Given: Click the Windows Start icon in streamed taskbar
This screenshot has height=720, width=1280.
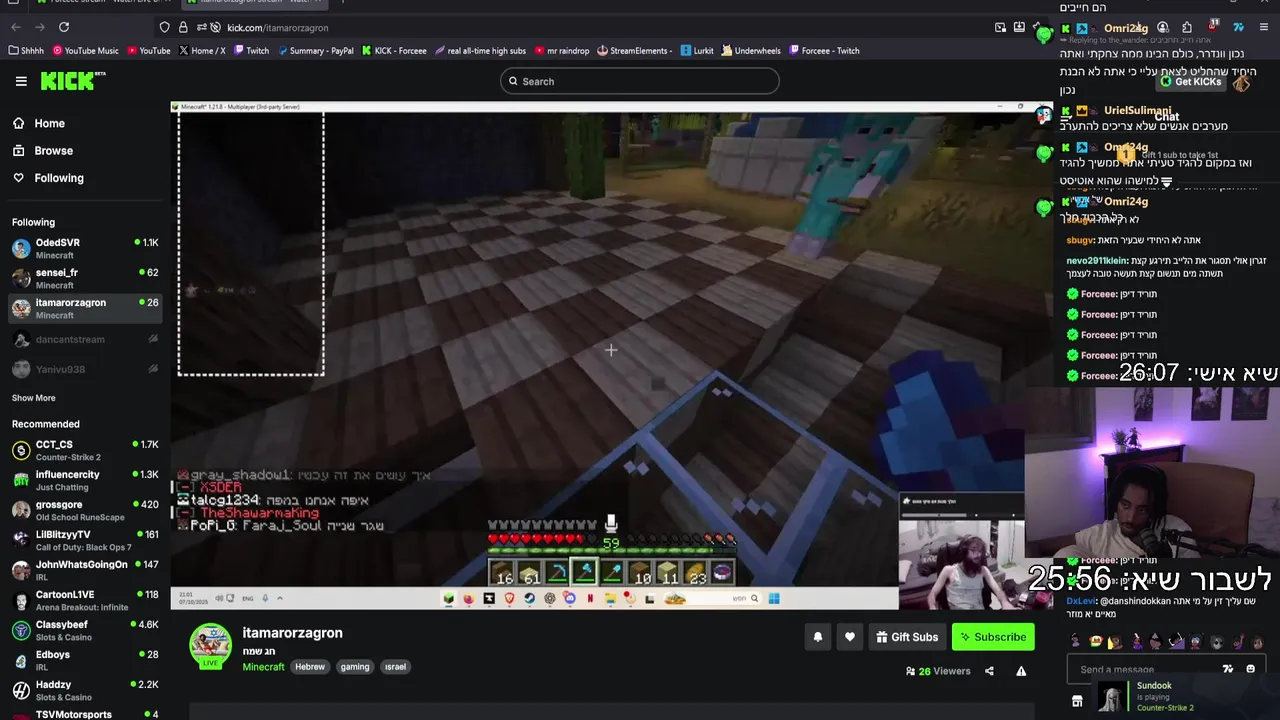Looking at the screenshot, I should 774,598.
